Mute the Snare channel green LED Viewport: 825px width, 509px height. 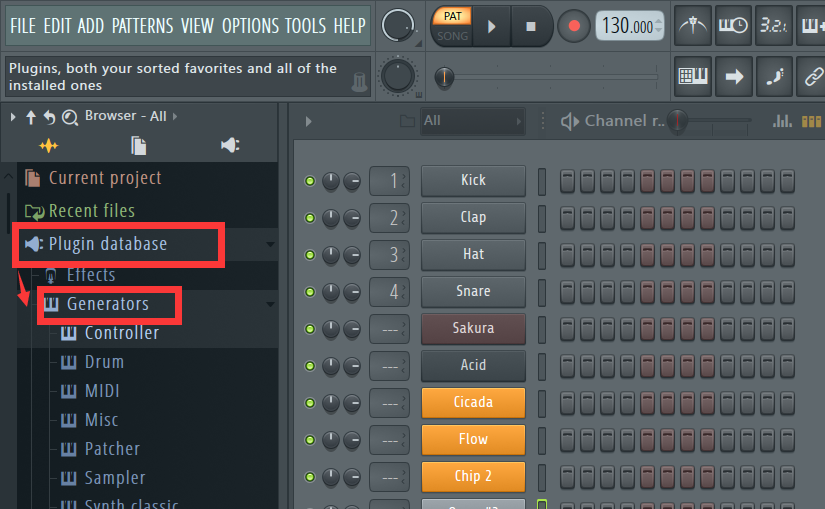(x=310, y=292)
